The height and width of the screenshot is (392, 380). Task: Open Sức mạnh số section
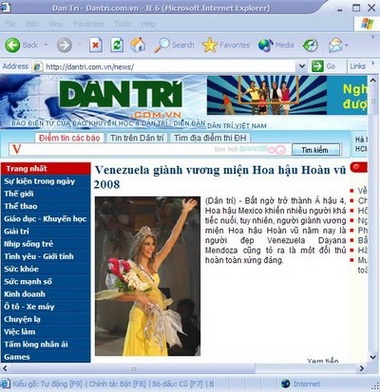pos(46,282)
